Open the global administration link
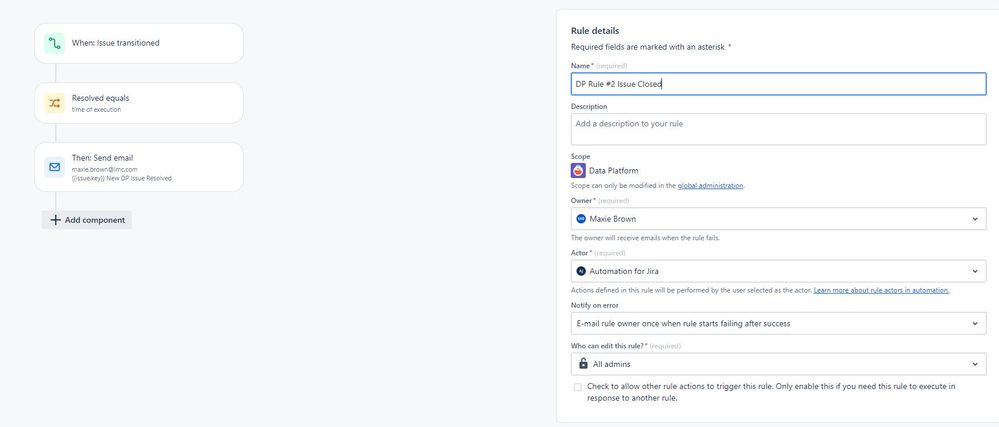999x427 pixels. coord(710,186)
